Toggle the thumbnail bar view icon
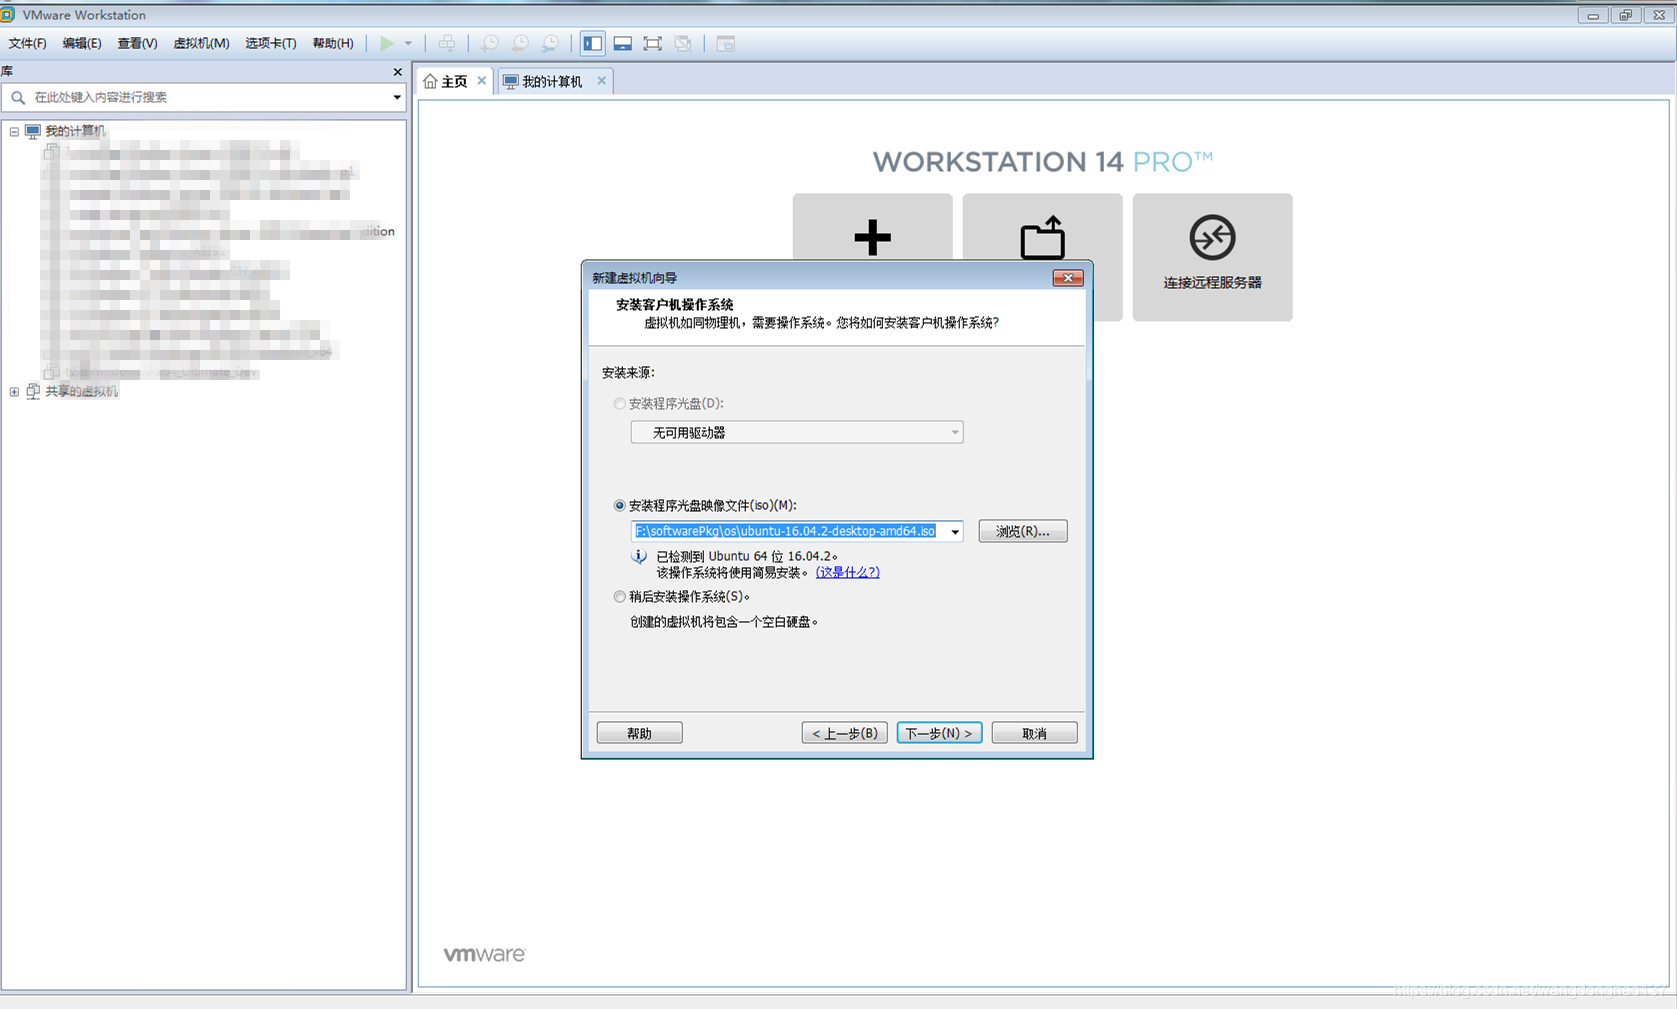1677x1009 pixels. click(x=623, y=43)
